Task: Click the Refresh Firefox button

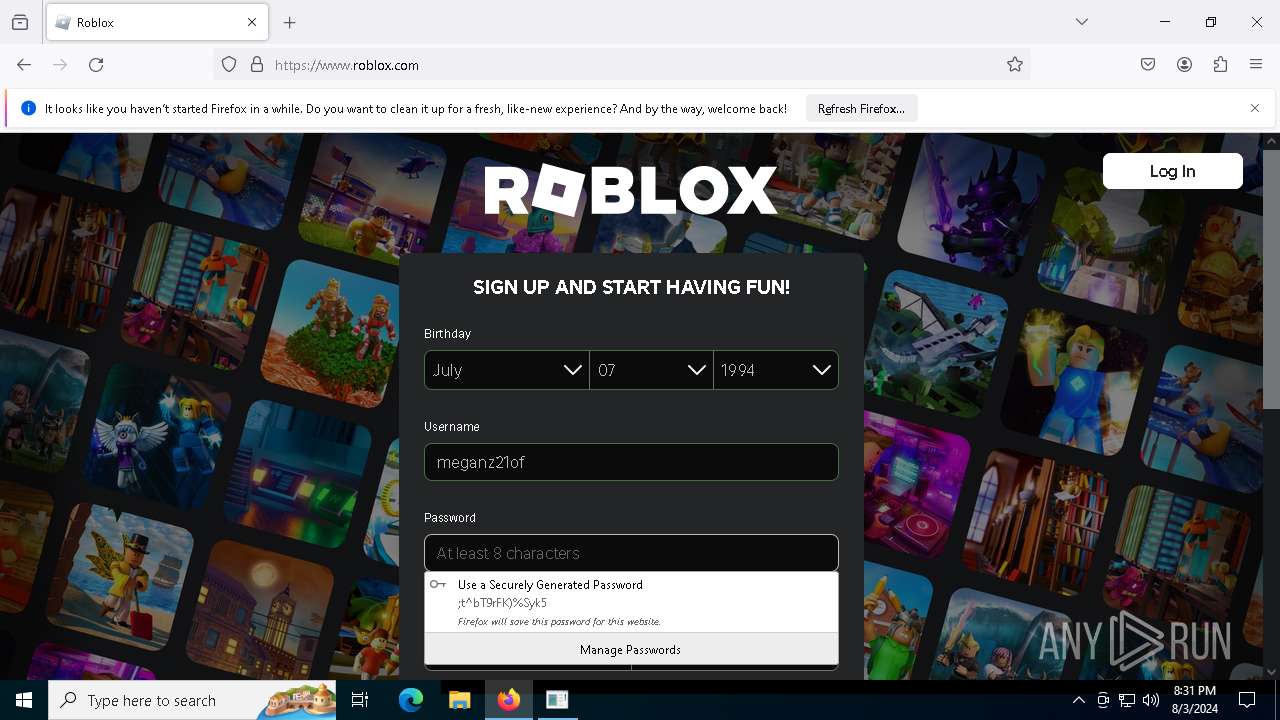Action: point(861,108)
